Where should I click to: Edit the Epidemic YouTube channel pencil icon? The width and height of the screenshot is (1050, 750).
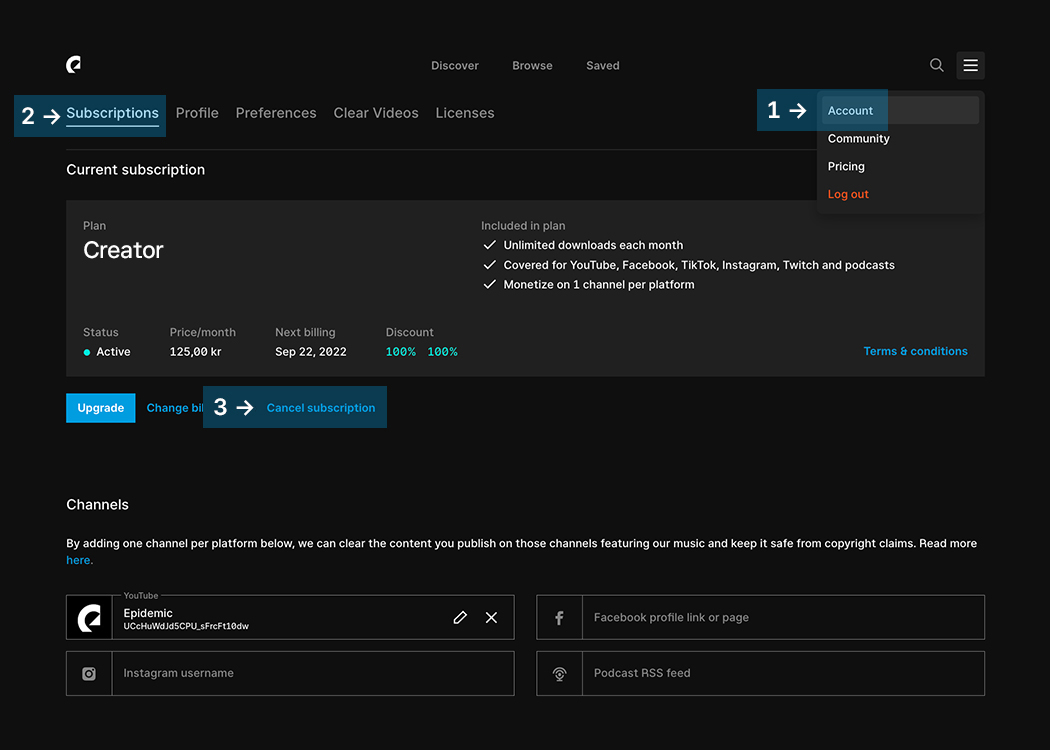tap(460, 617)
